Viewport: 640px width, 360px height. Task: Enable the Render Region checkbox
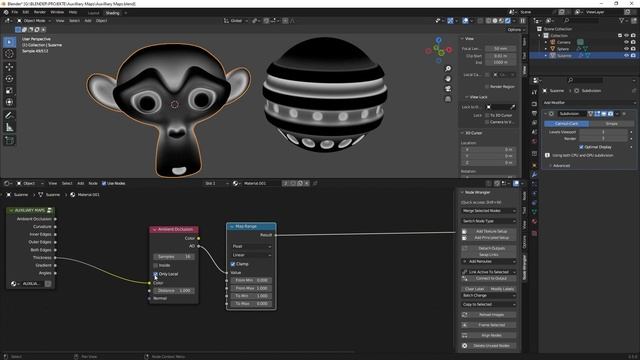487,87
